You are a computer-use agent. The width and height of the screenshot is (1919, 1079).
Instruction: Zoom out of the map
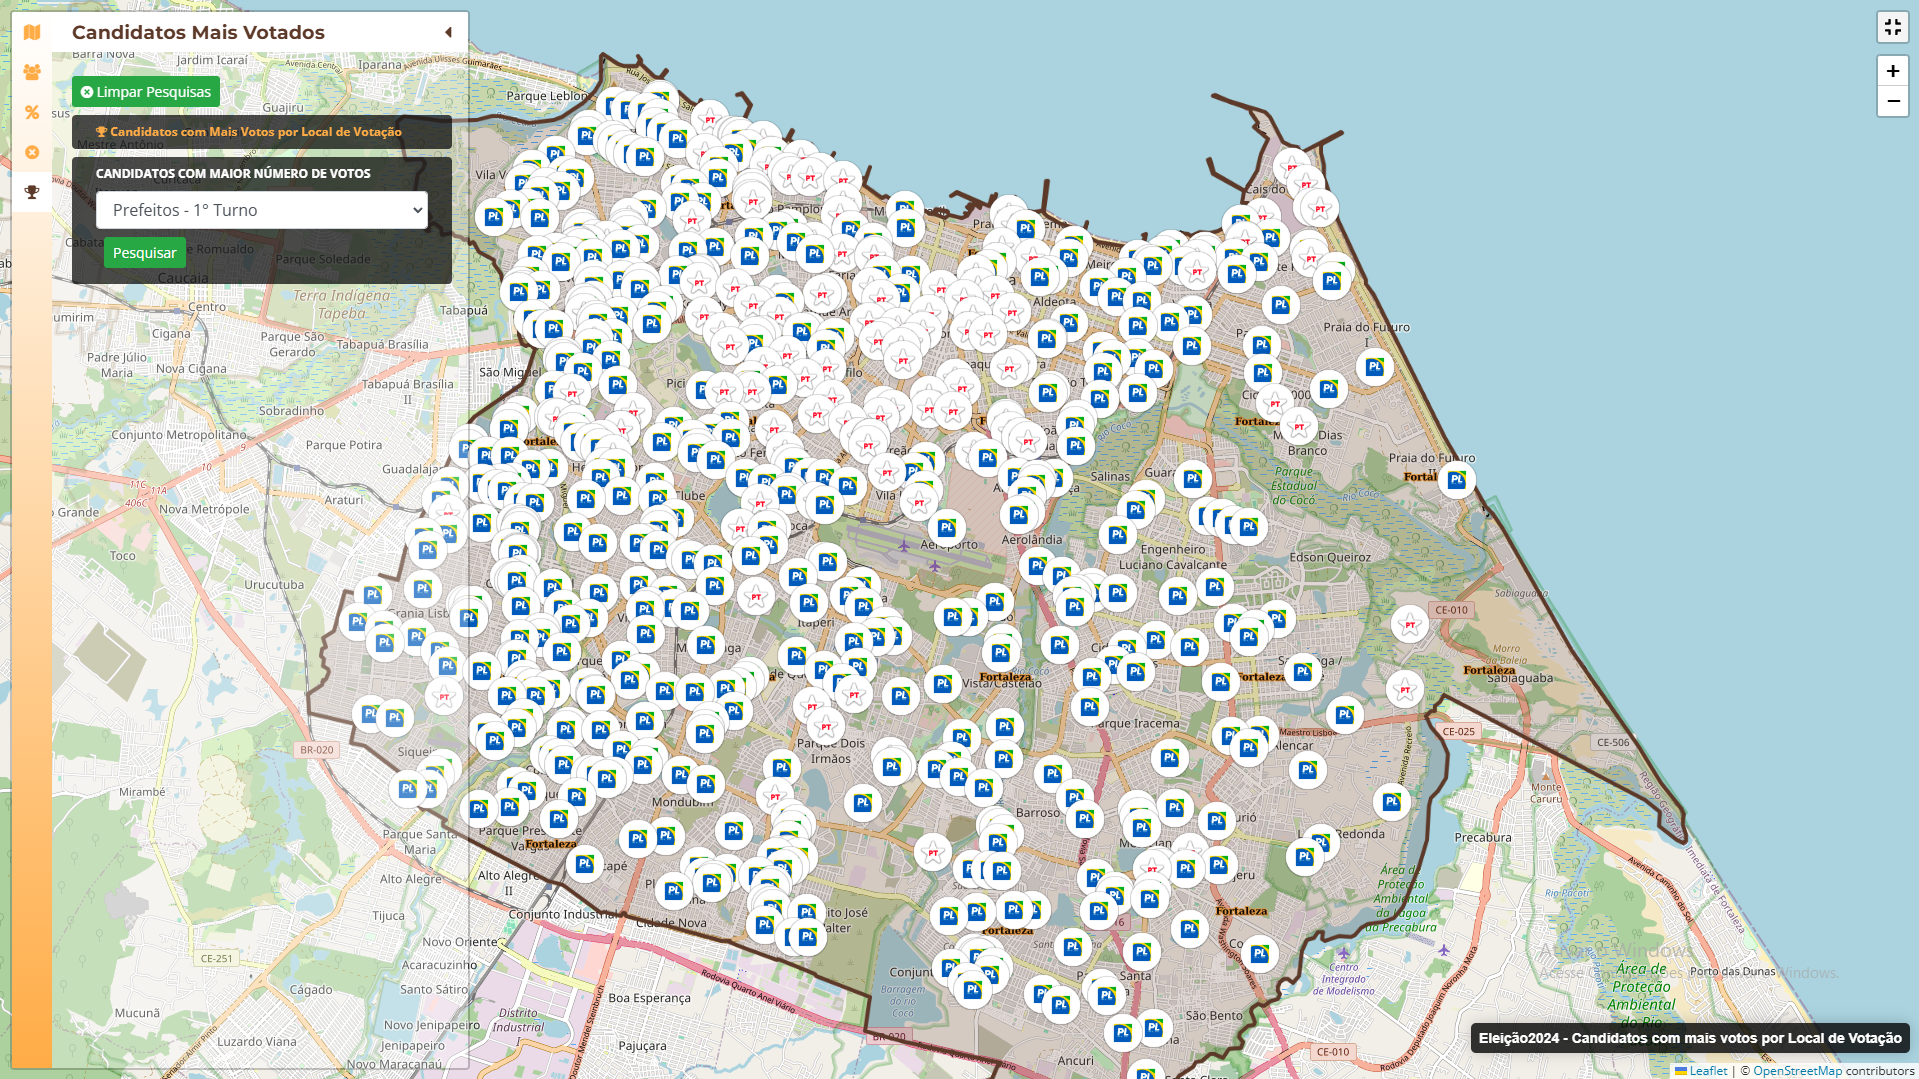click(x=1892, y=101)
